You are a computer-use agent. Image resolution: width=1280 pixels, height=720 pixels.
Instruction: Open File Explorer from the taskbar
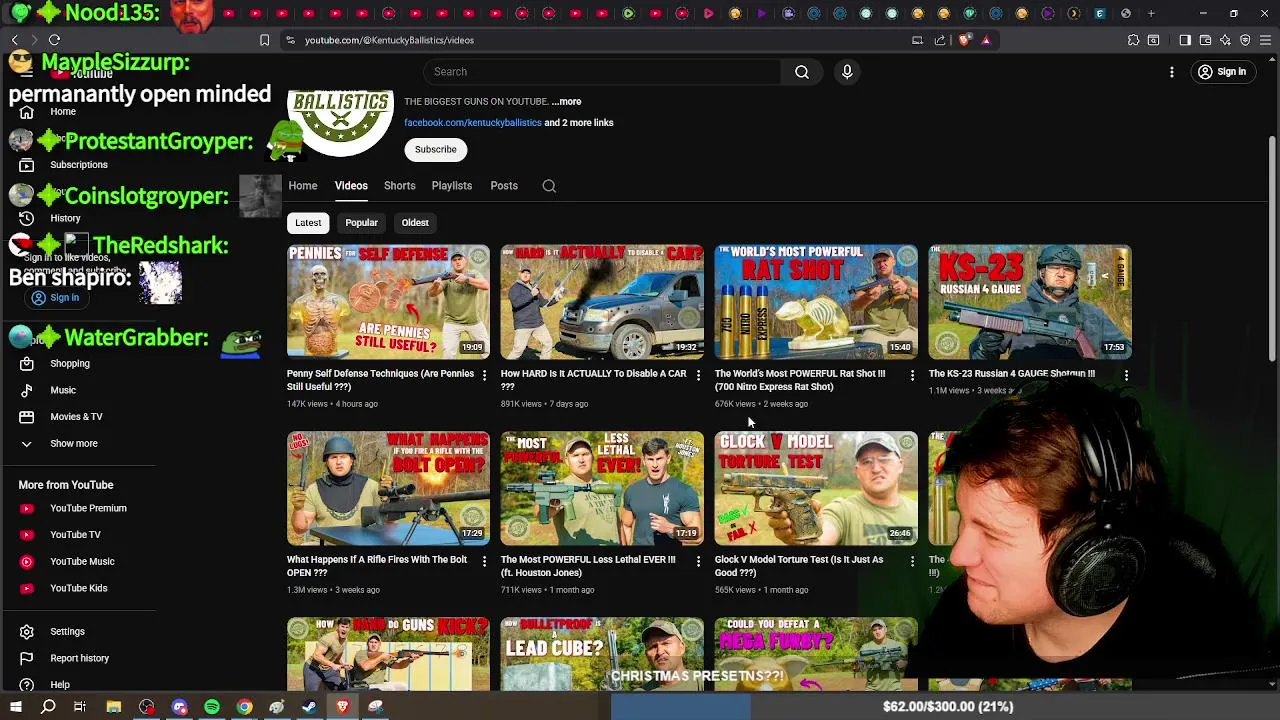[x=114, y=707]
